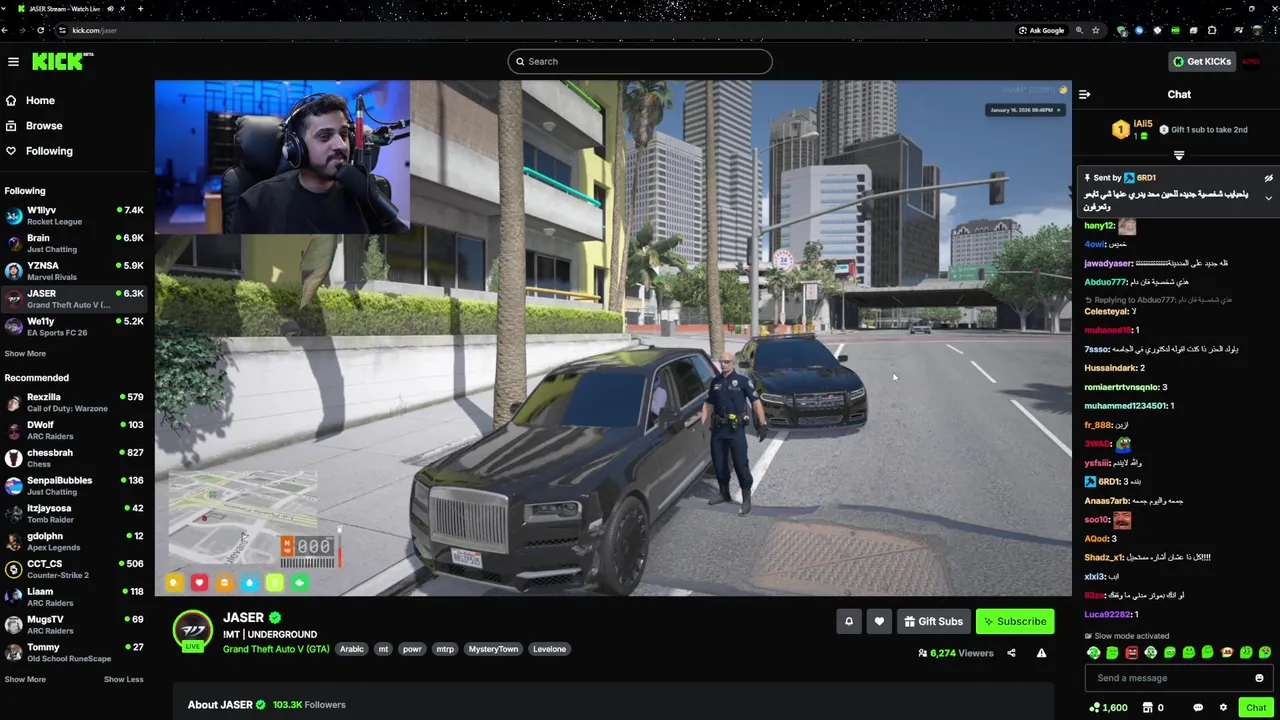Open Grand Theft Auto V category link
Screen dimensions: 1280x720
pos(276,649)
